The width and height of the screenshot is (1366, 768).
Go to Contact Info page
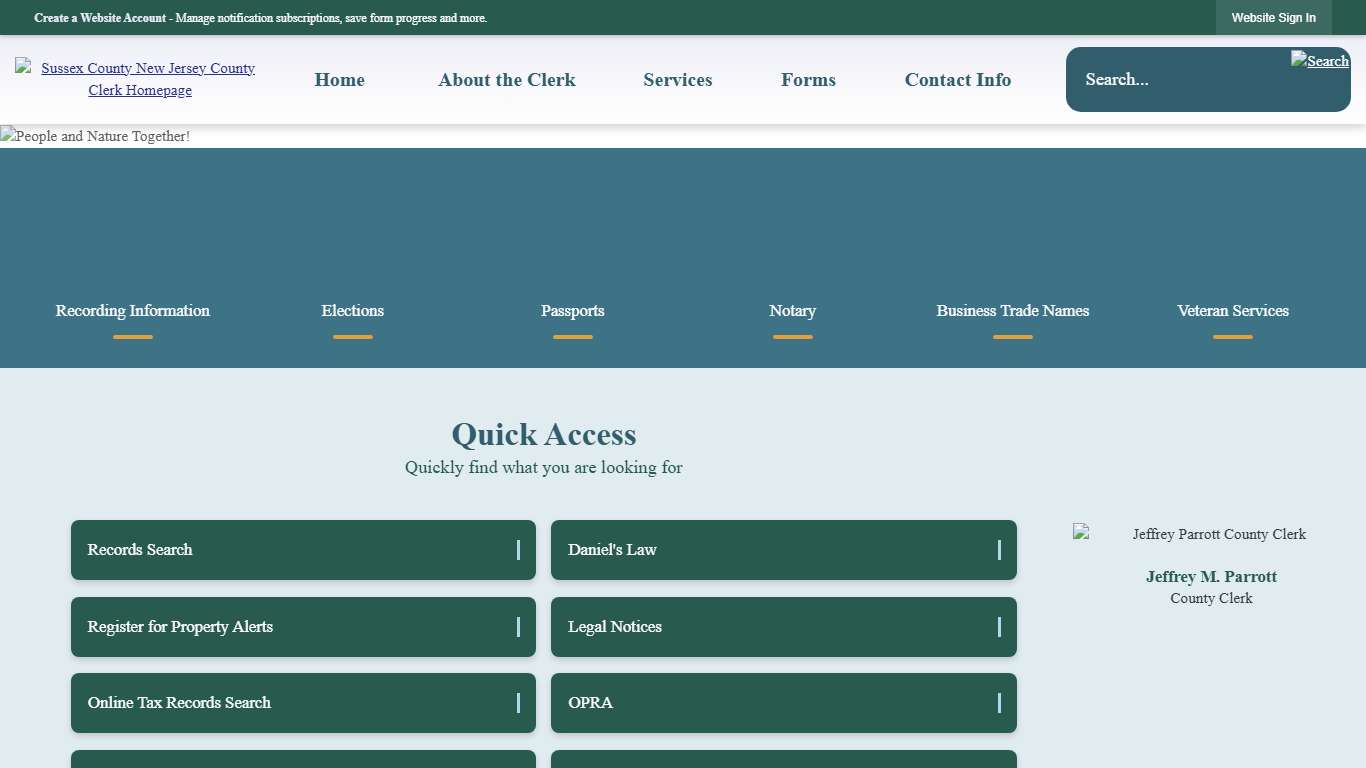pyautogui.click(x=957, y=80)
